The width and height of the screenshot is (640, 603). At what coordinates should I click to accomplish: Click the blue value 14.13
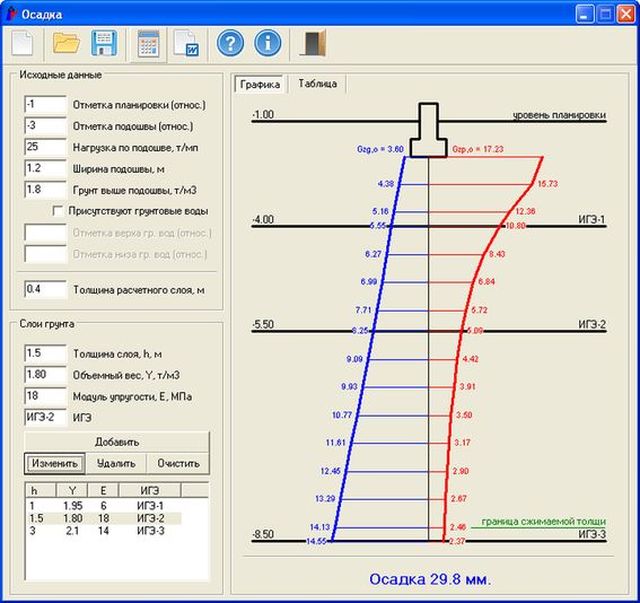pos(320,527)
